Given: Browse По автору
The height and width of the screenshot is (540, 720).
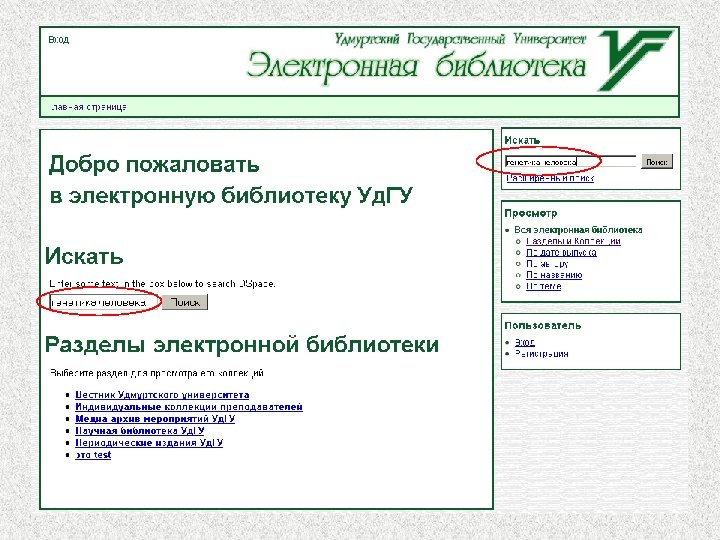Looking at the screenshot, I should tap(547, 264).
